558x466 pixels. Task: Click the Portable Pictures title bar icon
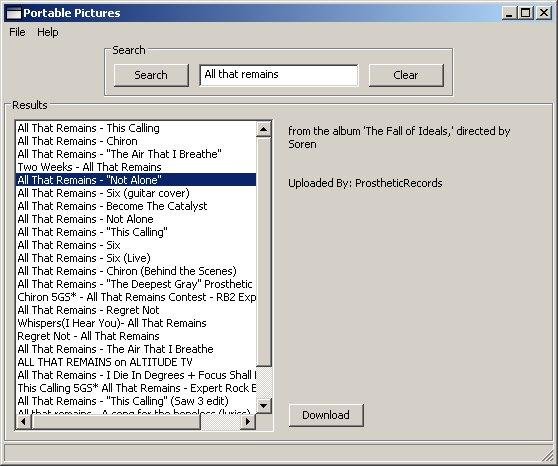tap(14, 13)
